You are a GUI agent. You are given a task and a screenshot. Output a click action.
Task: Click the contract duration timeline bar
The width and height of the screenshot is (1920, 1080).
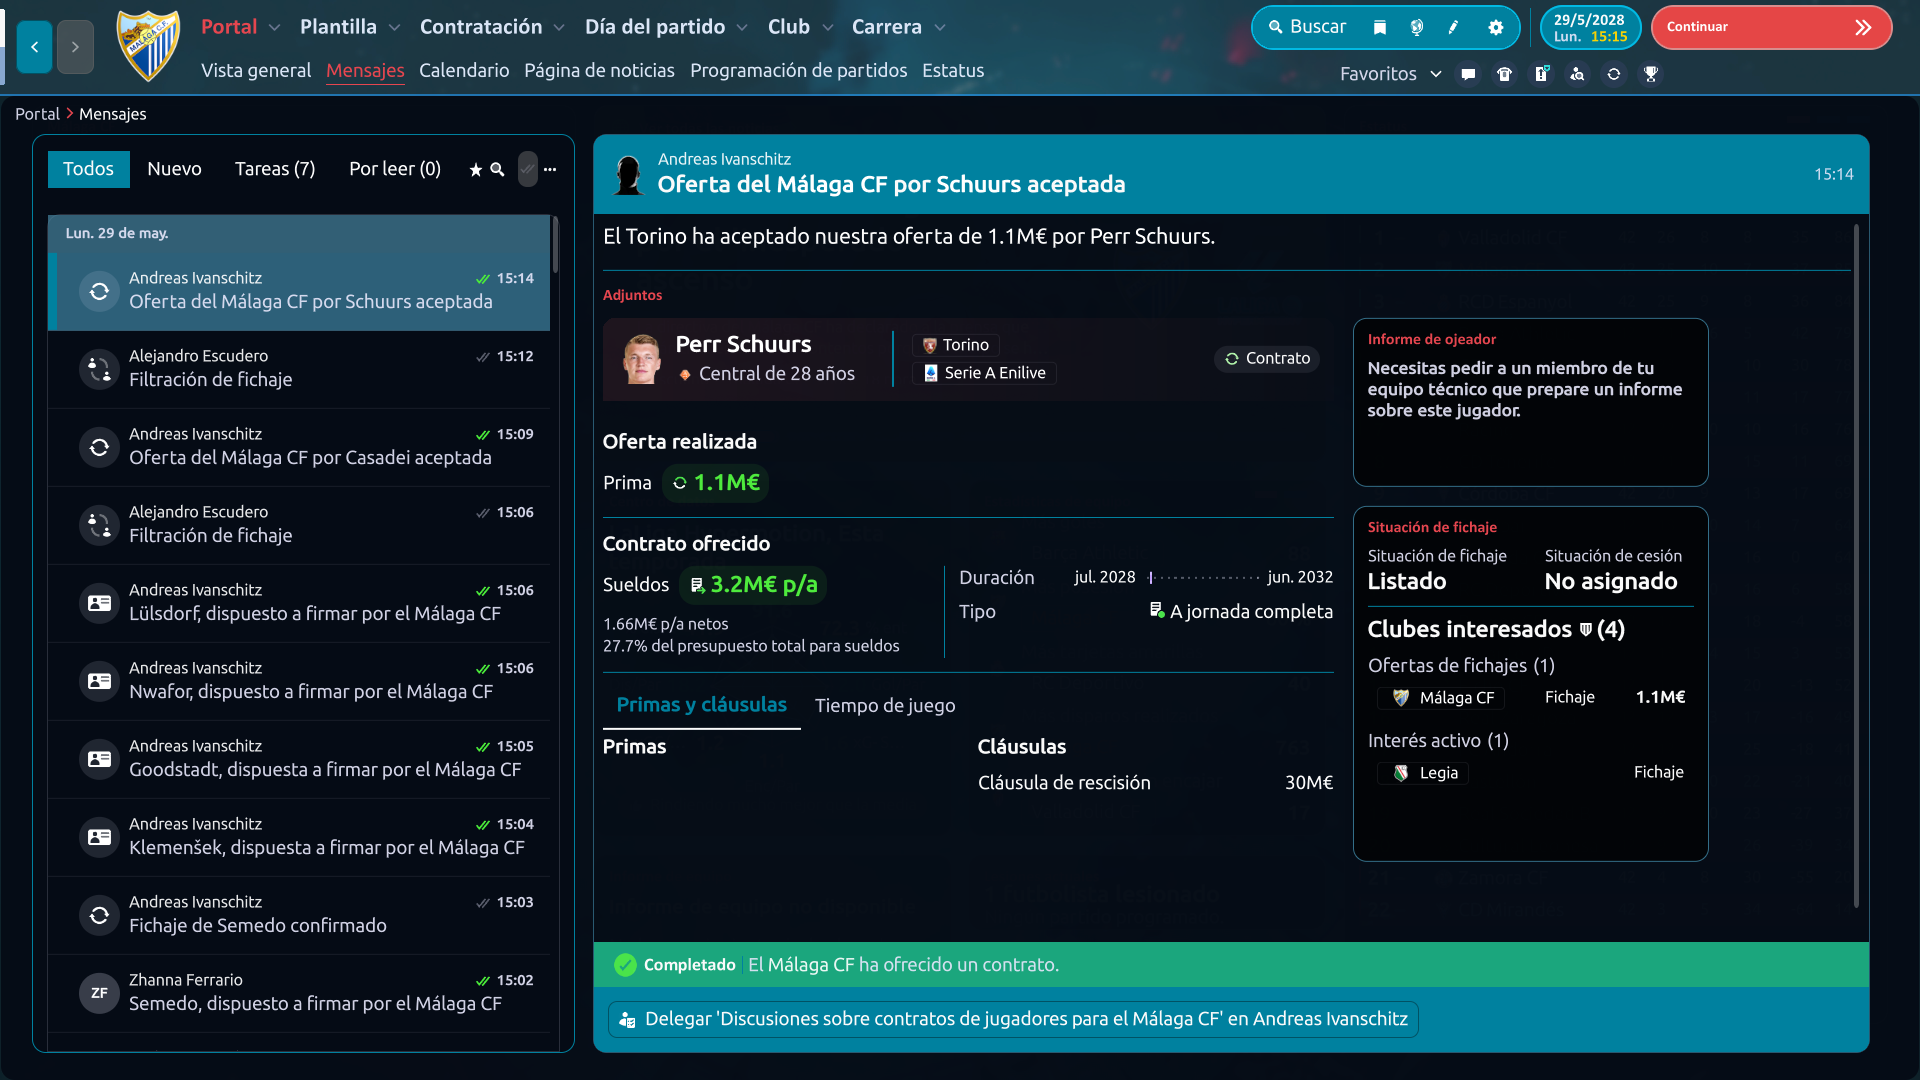(1204, 578)
